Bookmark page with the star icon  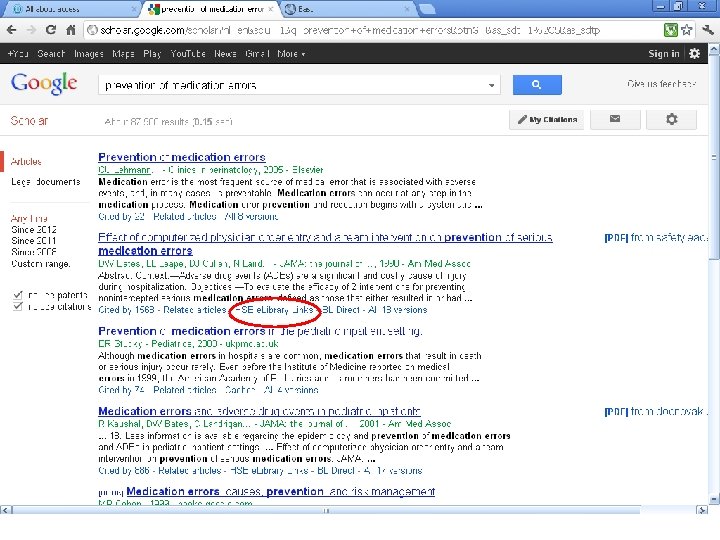coord(686,30)
